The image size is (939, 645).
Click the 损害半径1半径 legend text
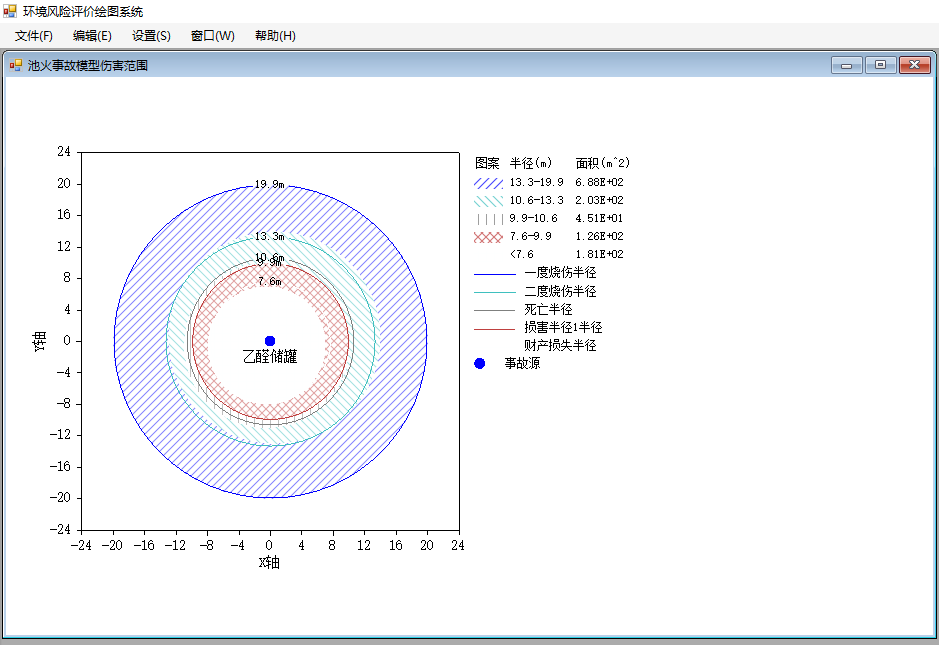[563, 328]
